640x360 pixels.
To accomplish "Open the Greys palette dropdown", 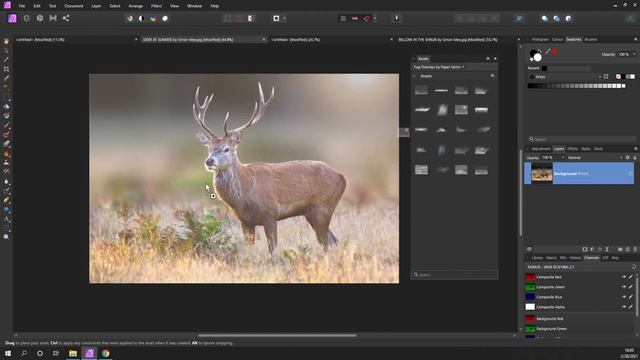I will click(565, 77).
